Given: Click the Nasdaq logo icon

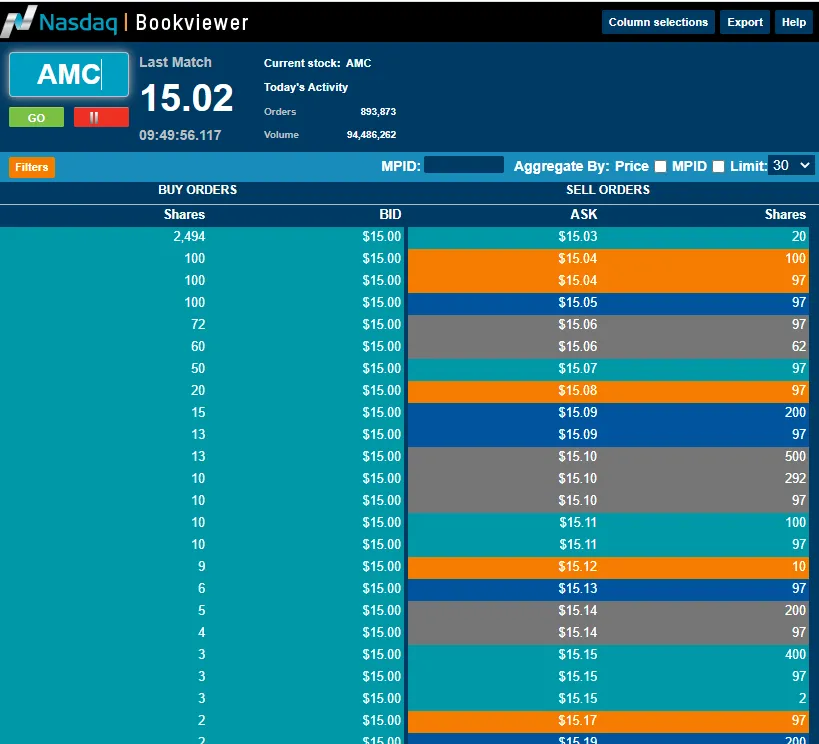Looking at the screenshot, I should coord(19,21).
